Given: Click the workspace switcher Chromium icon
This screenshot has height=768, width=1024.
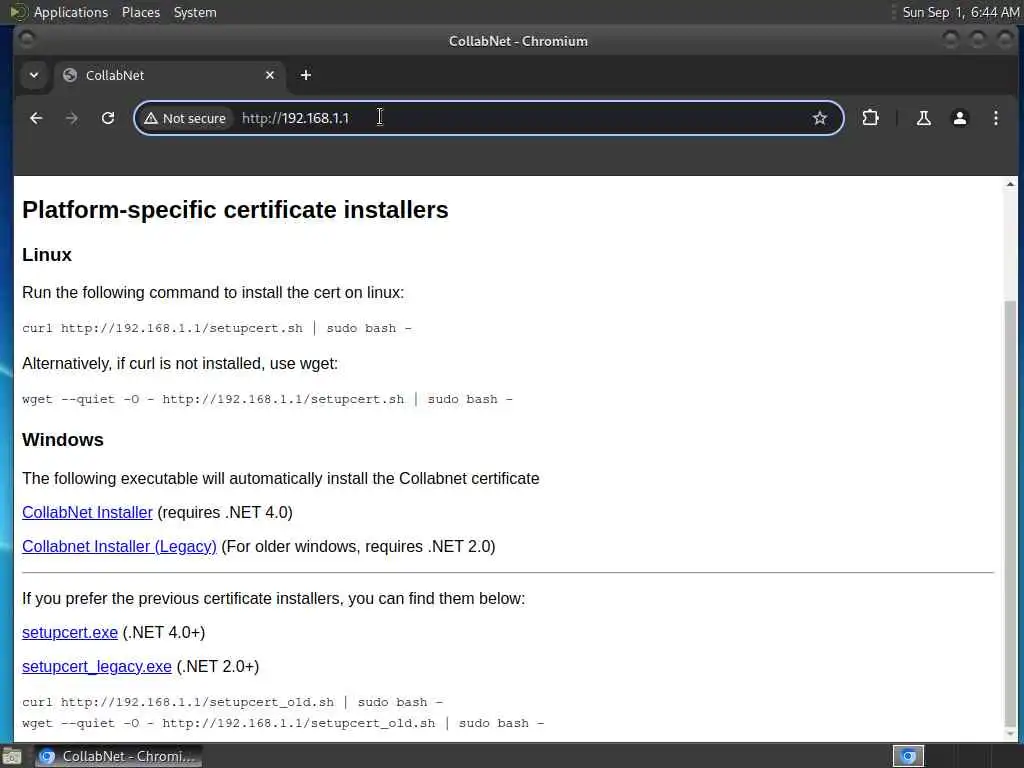Looking at the screenshot, I should (x=908, y=756).
